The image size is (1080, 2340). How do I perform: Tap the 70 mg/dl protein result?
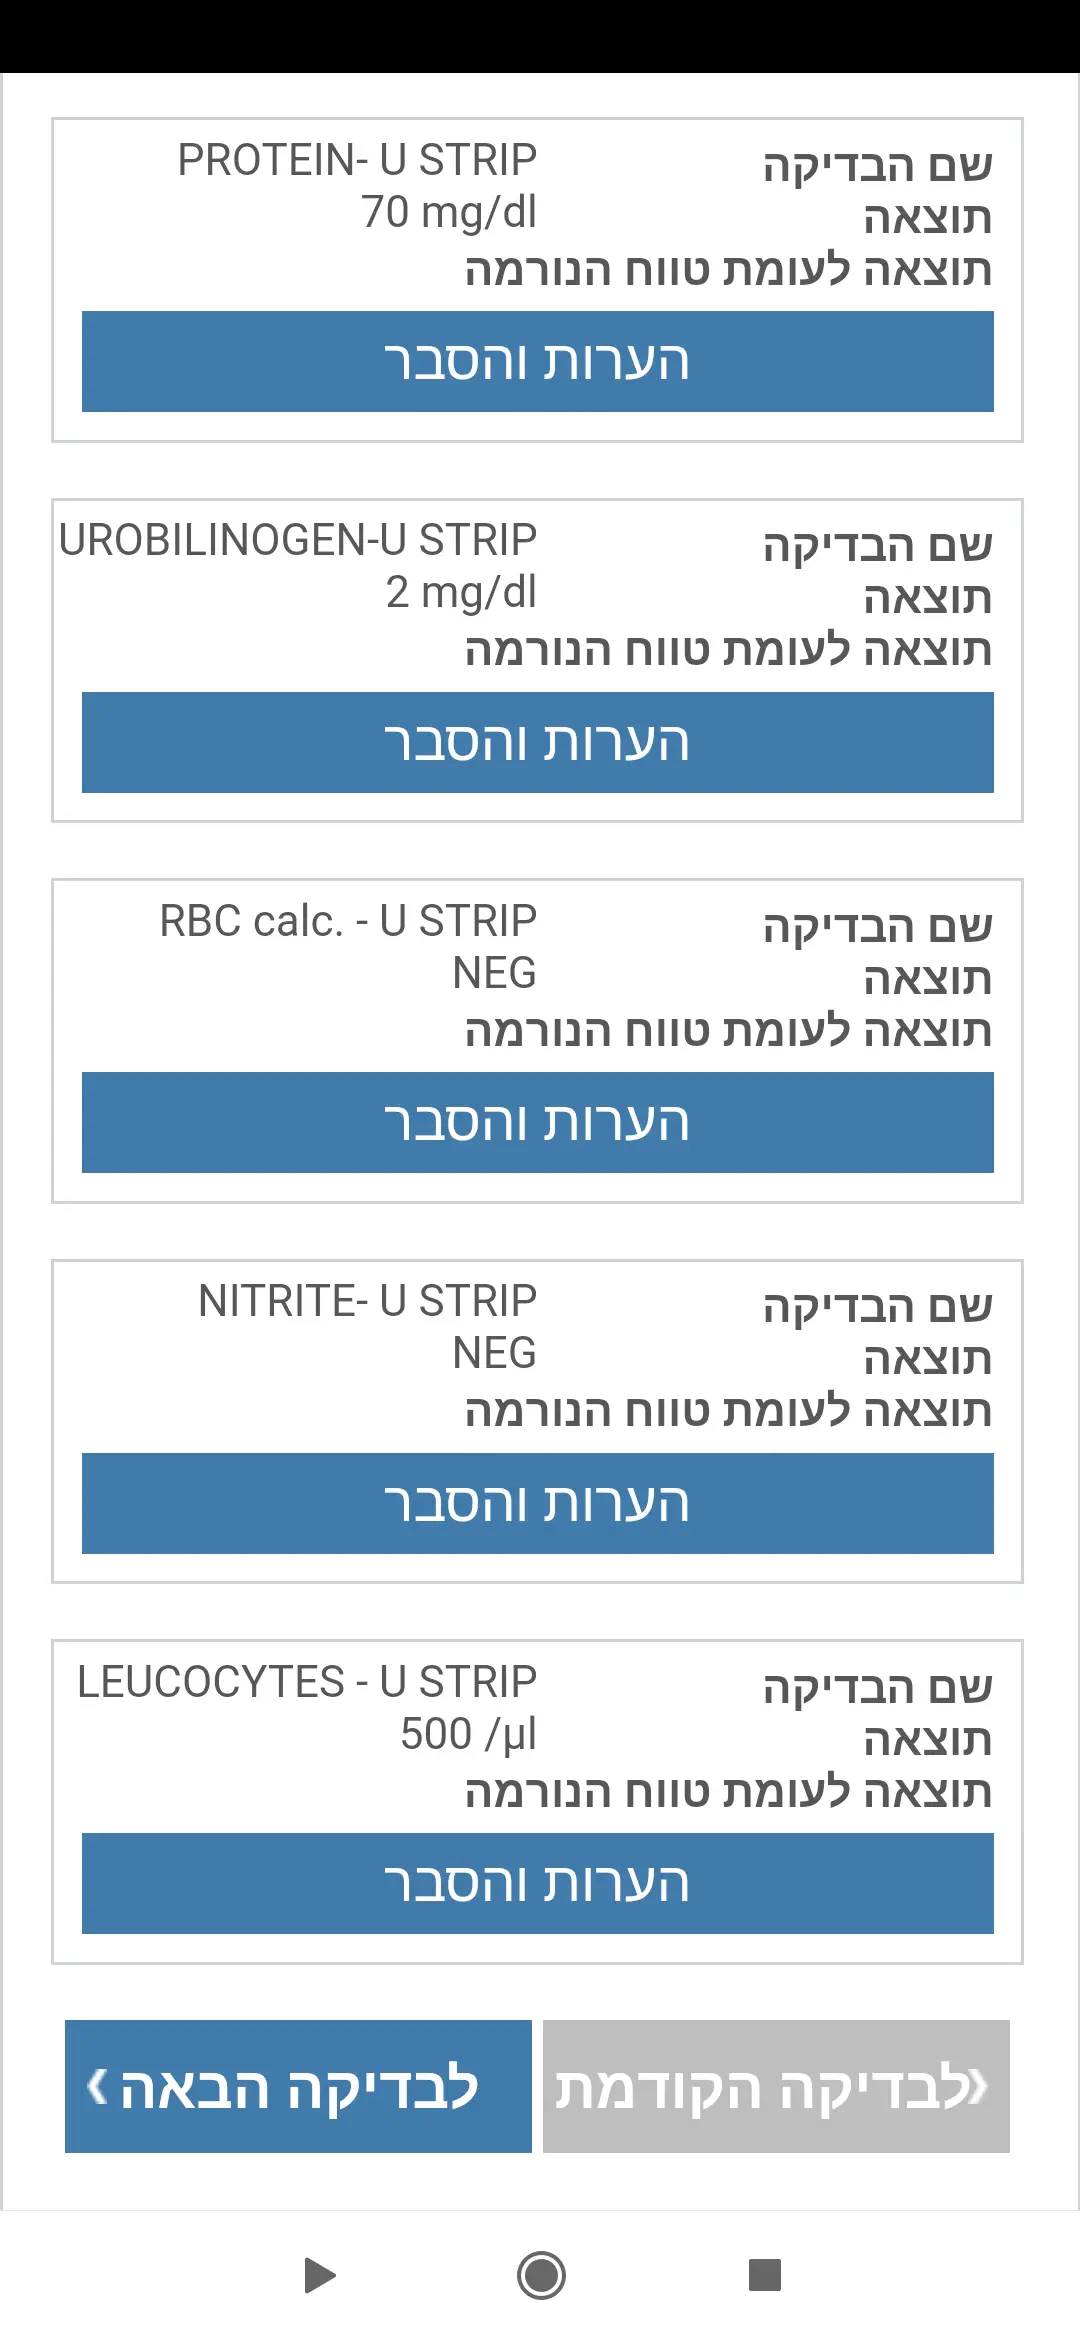click(449, 212)
